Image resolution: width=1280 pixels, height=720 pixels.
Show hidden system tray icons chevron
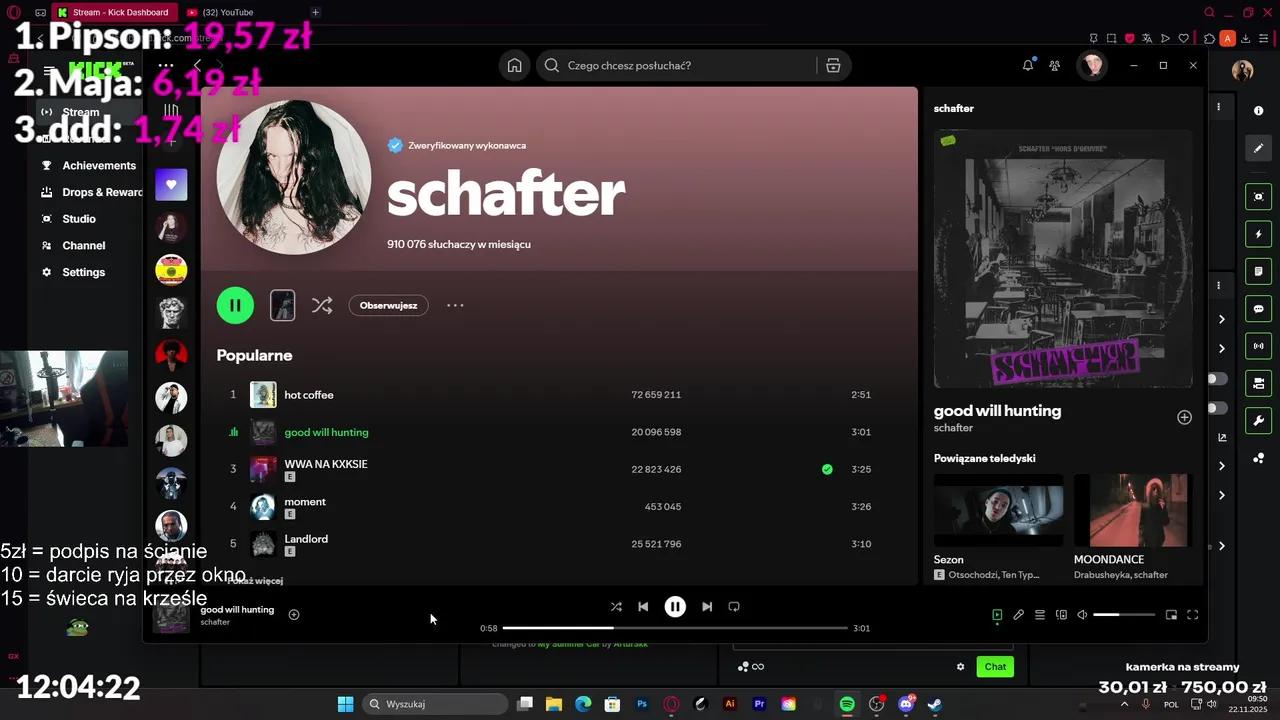(1124, 704)
